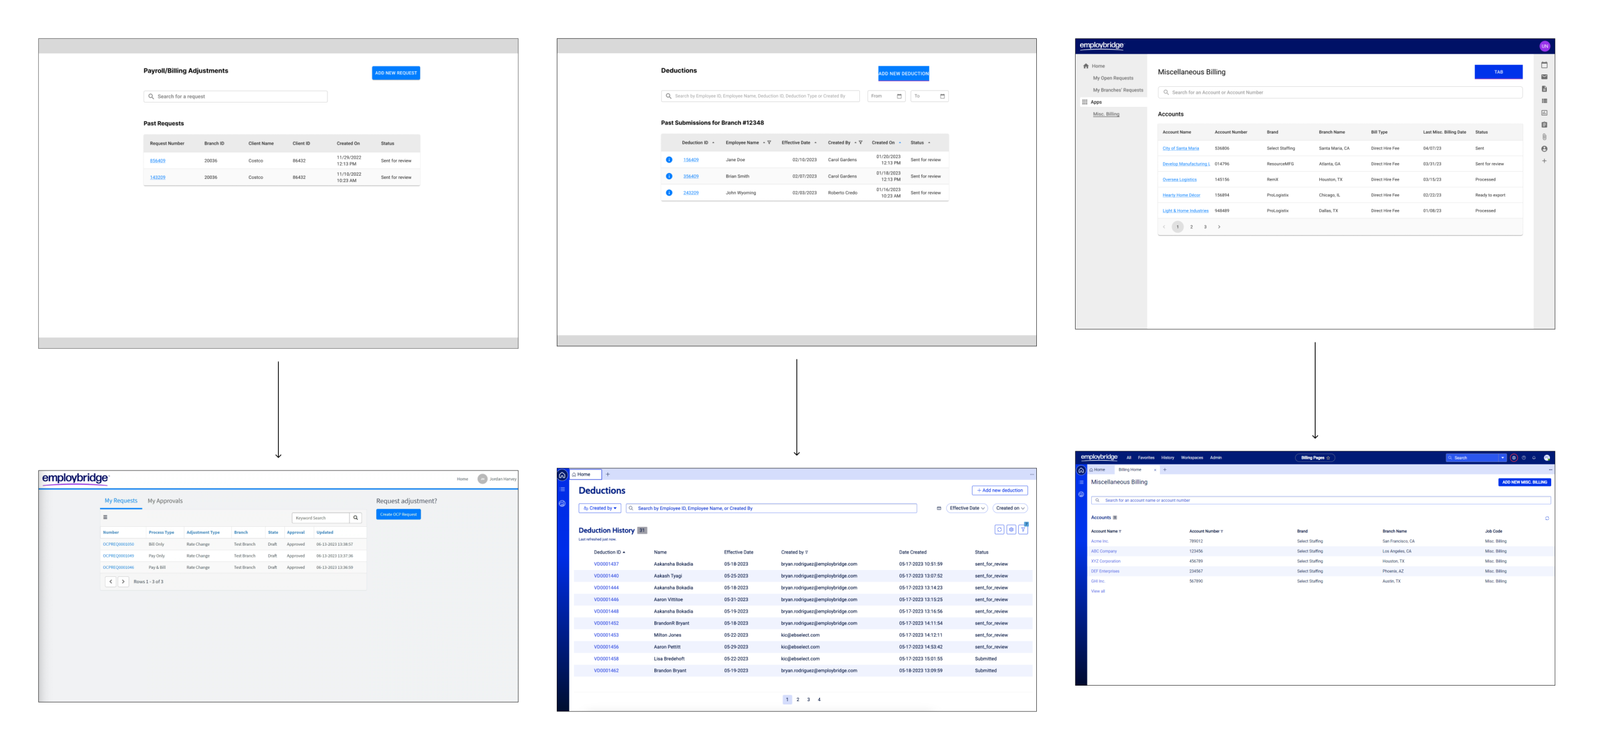Open the 'Created by' filter dropdown
1600x750 pixels.
point(600,508)
